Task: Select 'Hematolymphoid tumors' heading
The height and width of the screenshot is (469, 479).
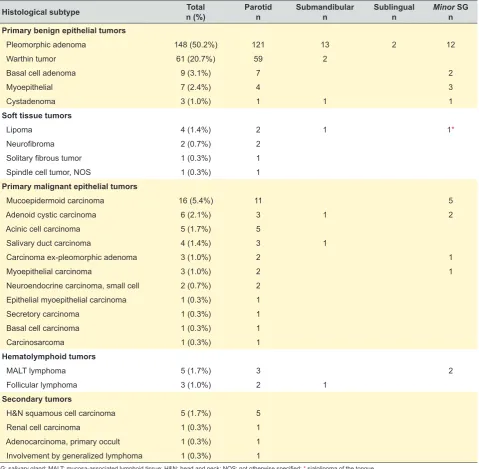Action: click(49, 356)
